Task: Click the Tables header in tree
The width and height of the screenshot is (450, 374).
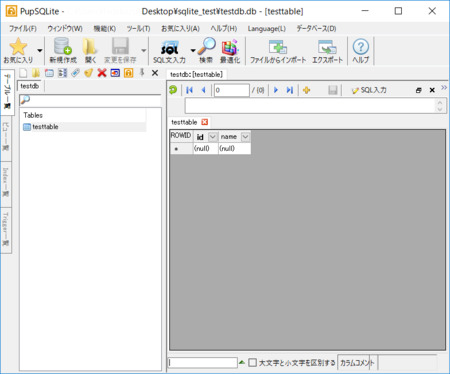Action: (x=33, y=115)
